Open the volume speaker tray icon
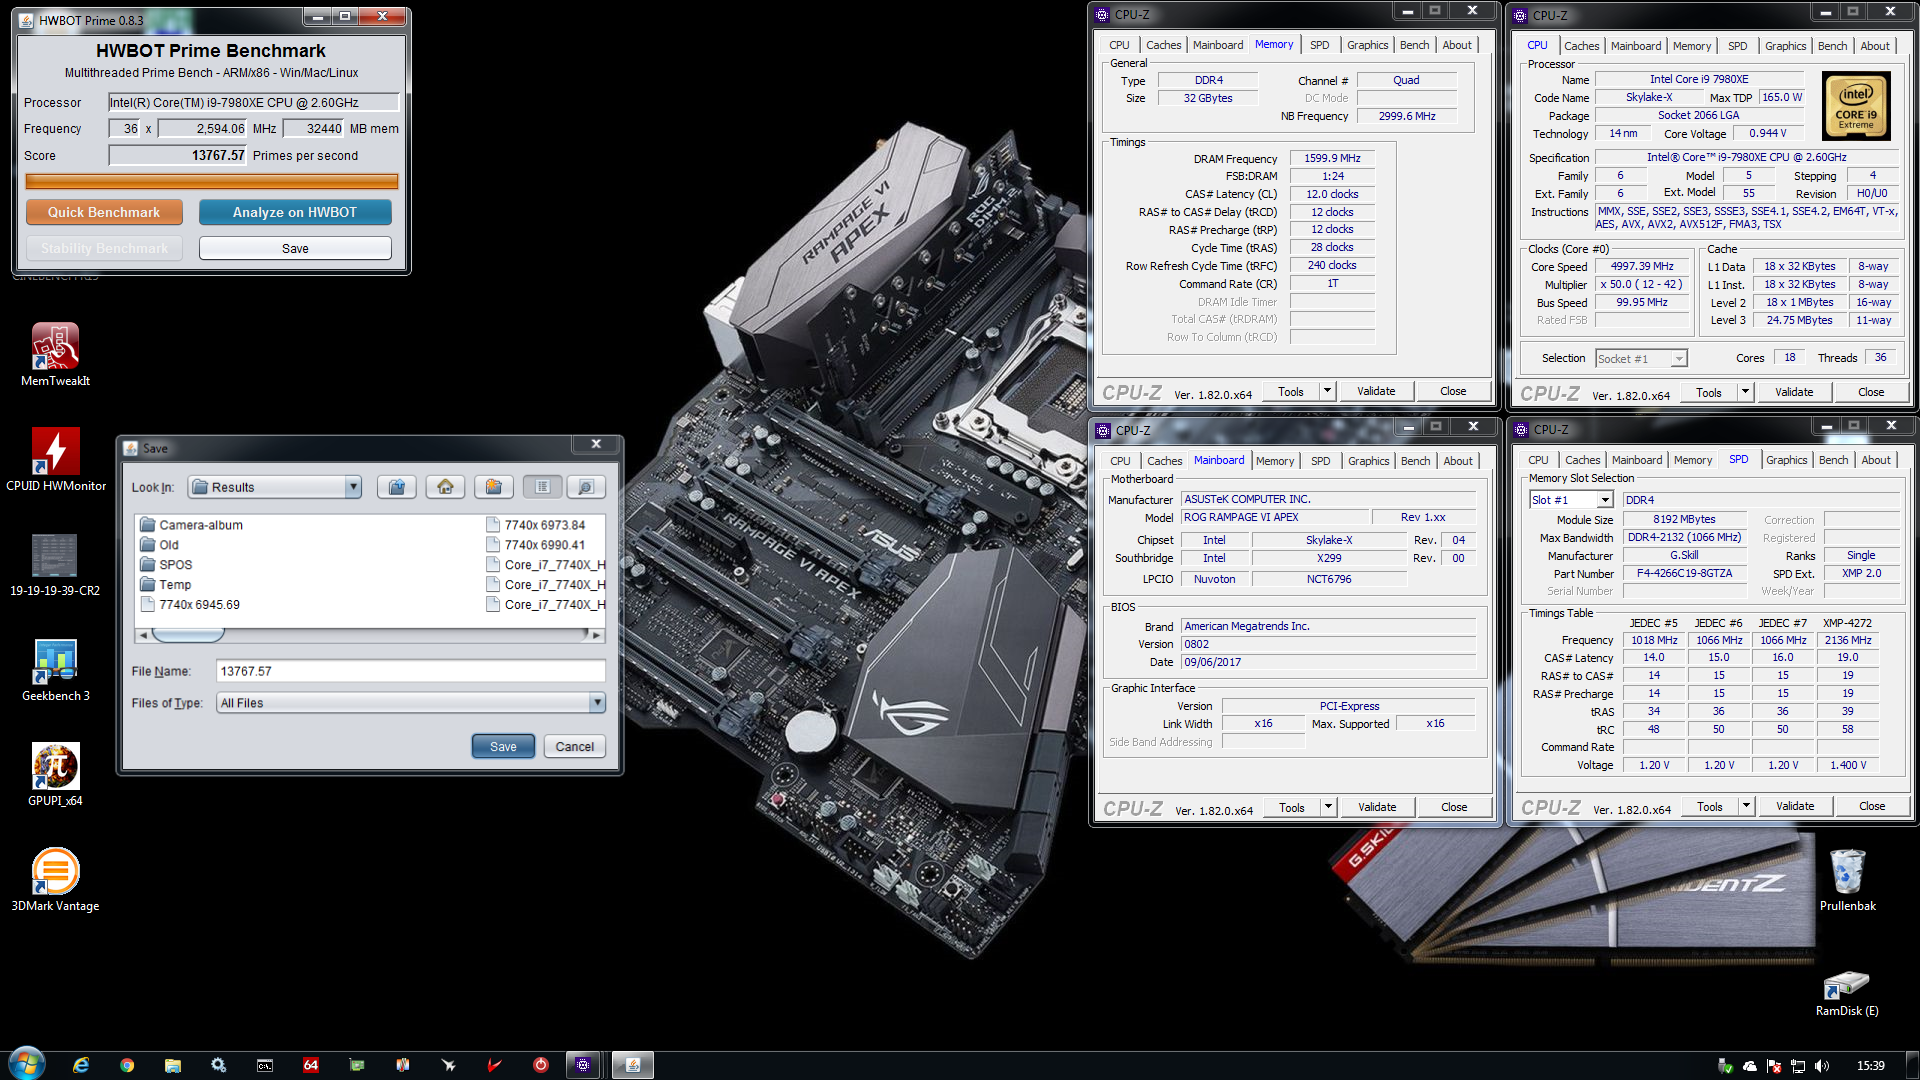The image size is (1920, 1080). (1822, 1066)
